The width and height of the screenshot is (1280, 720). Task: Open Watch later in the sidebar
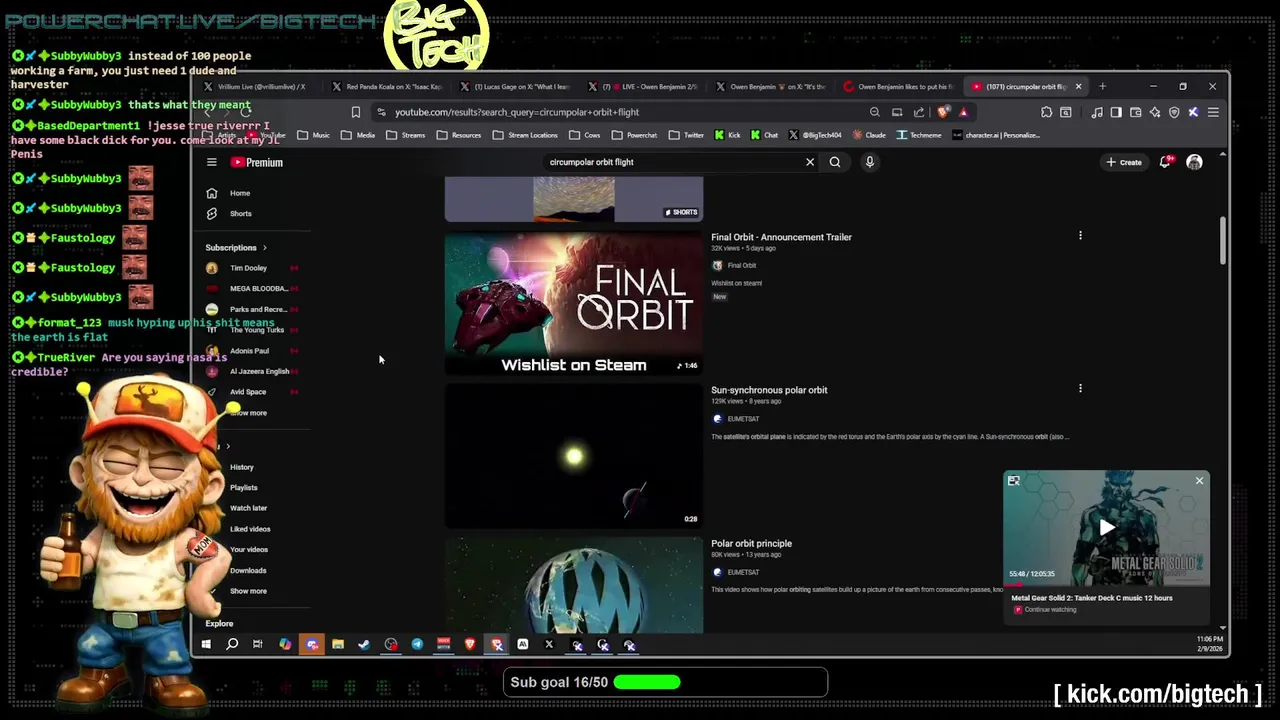[x=248, y=508]
